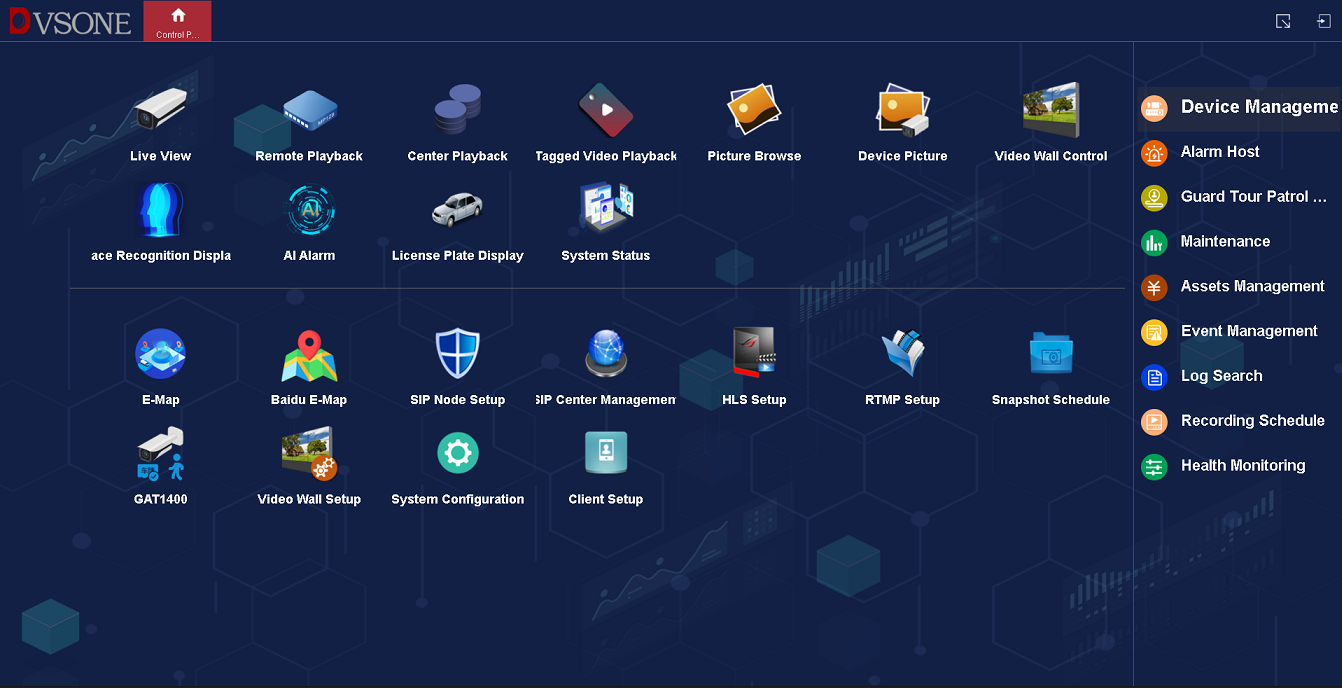This screenshot has height=688, width=1342.
Task: Launch Video Wall Control
Action: 1050,111
